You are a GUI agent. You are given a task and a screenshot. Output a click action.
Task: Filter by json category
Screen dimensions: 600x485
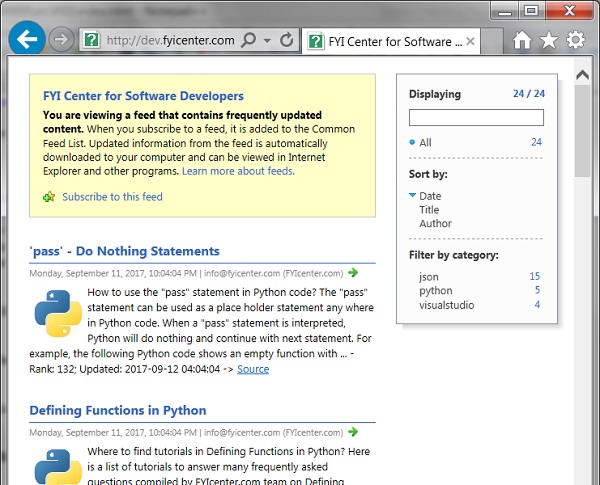429,277
